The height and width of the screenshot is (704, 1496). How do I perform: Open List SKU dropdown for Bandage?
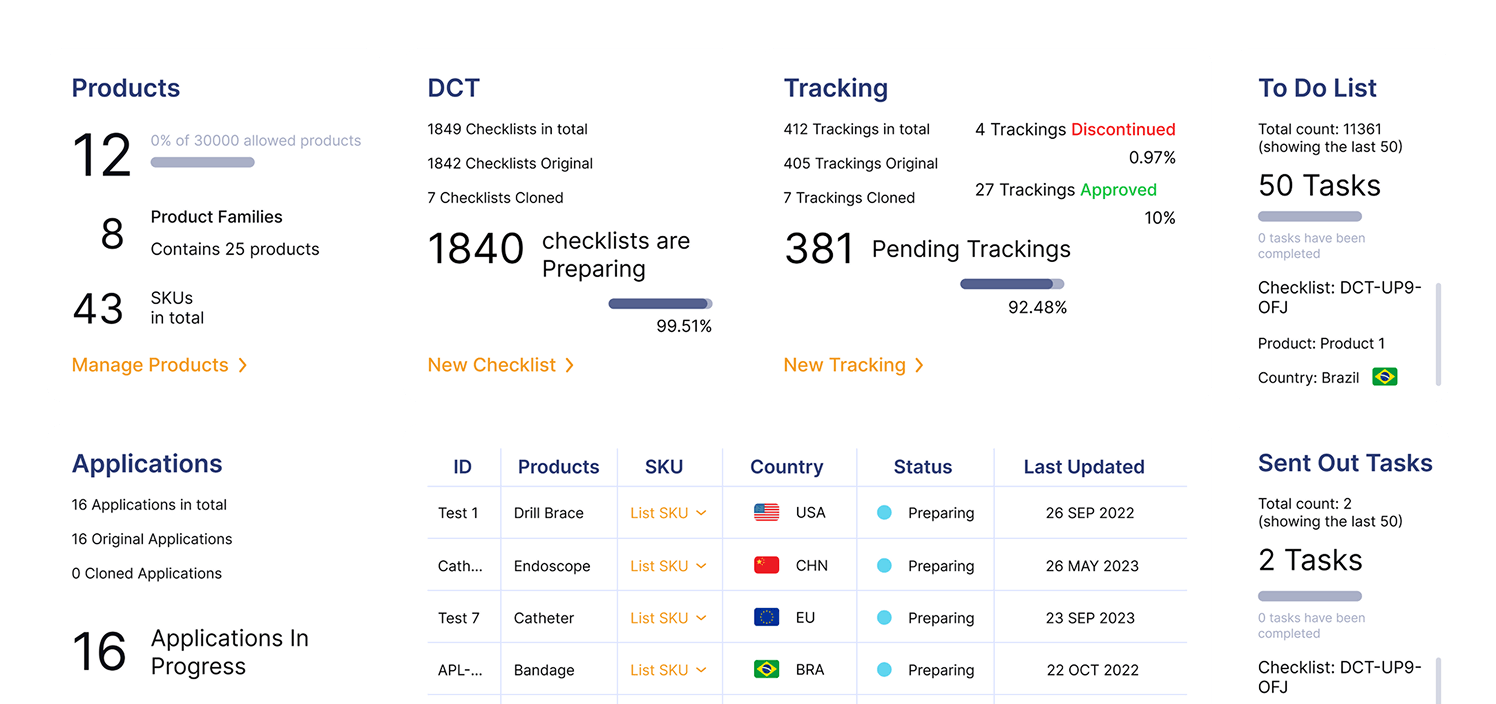[x=668, y=669]
